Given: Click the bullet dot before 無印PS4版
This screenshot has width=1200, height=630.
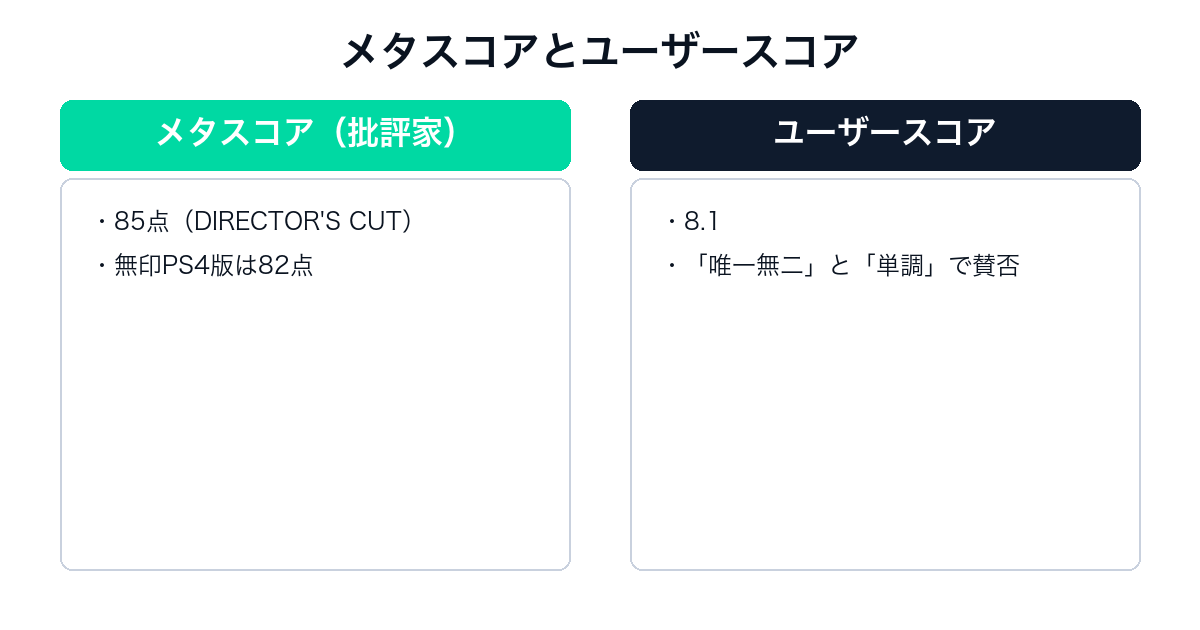Looking at the screenshot, I should pos(102,266).
